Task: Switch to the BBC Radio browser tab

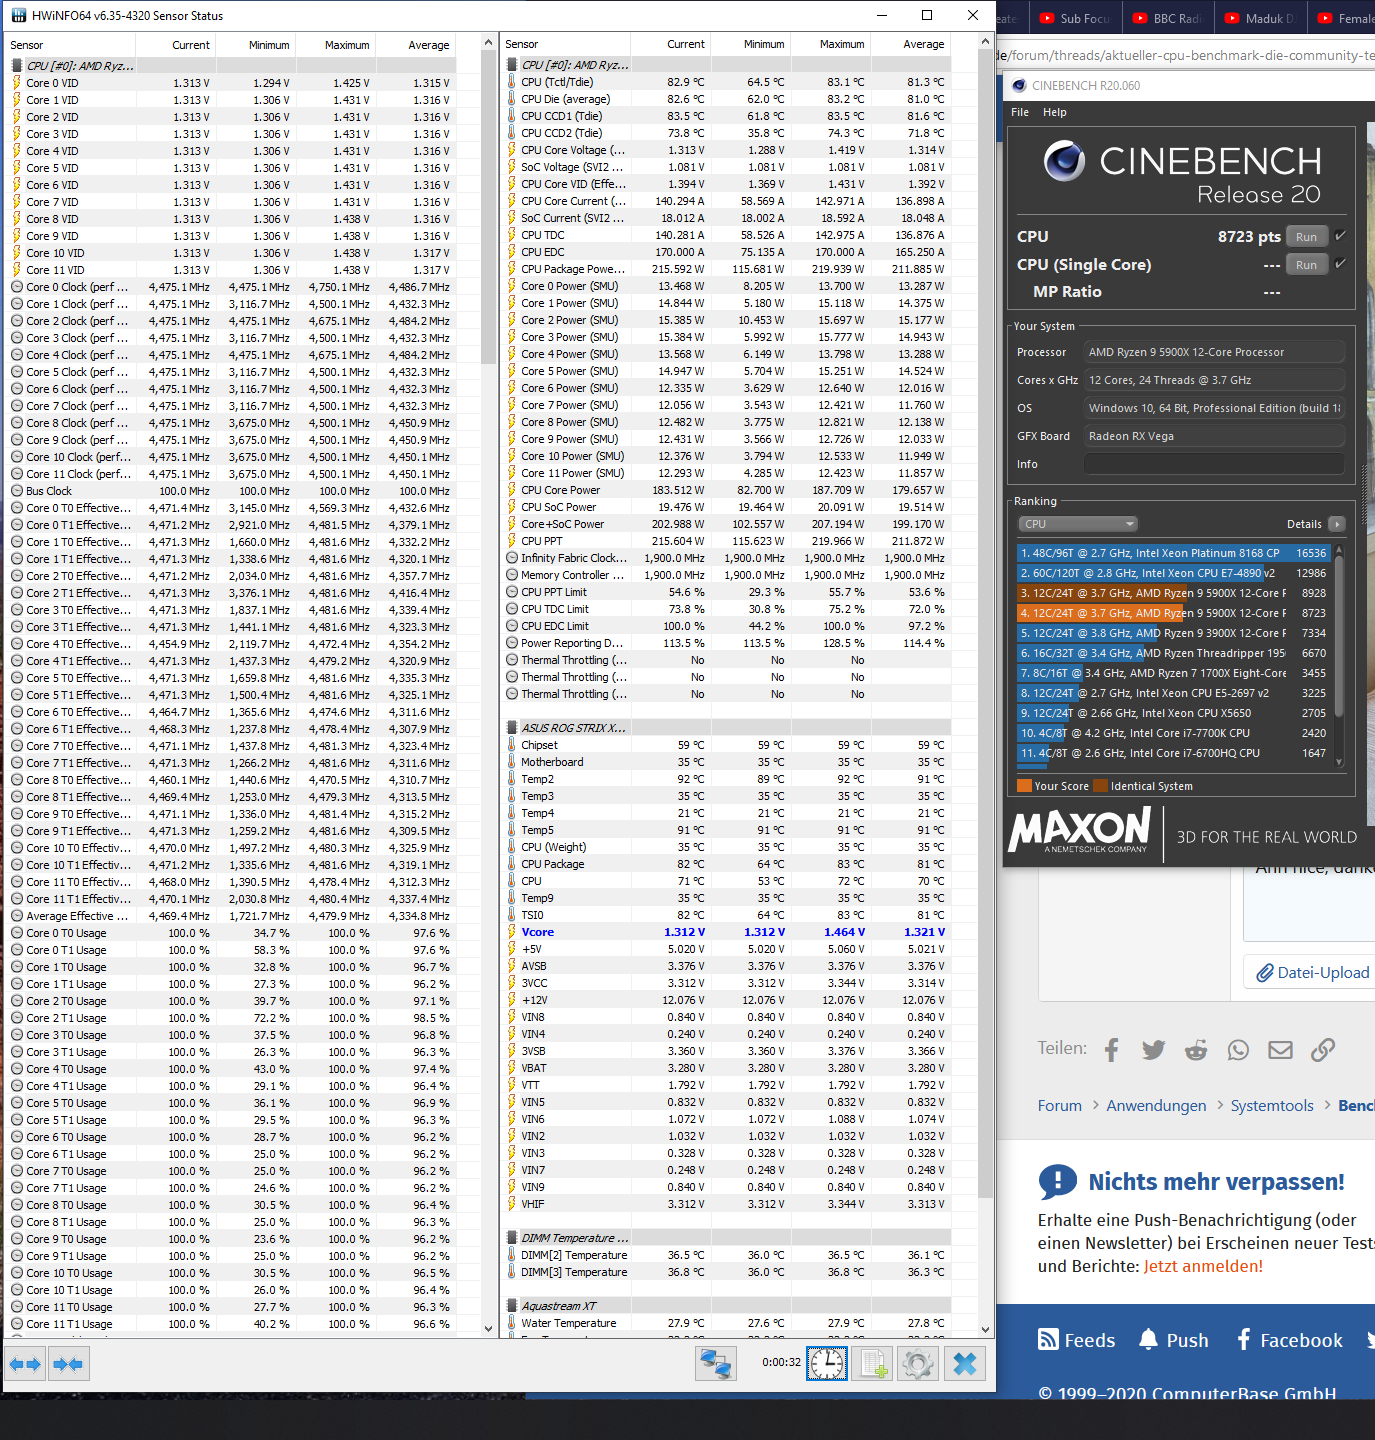Action: (1166, 18)
